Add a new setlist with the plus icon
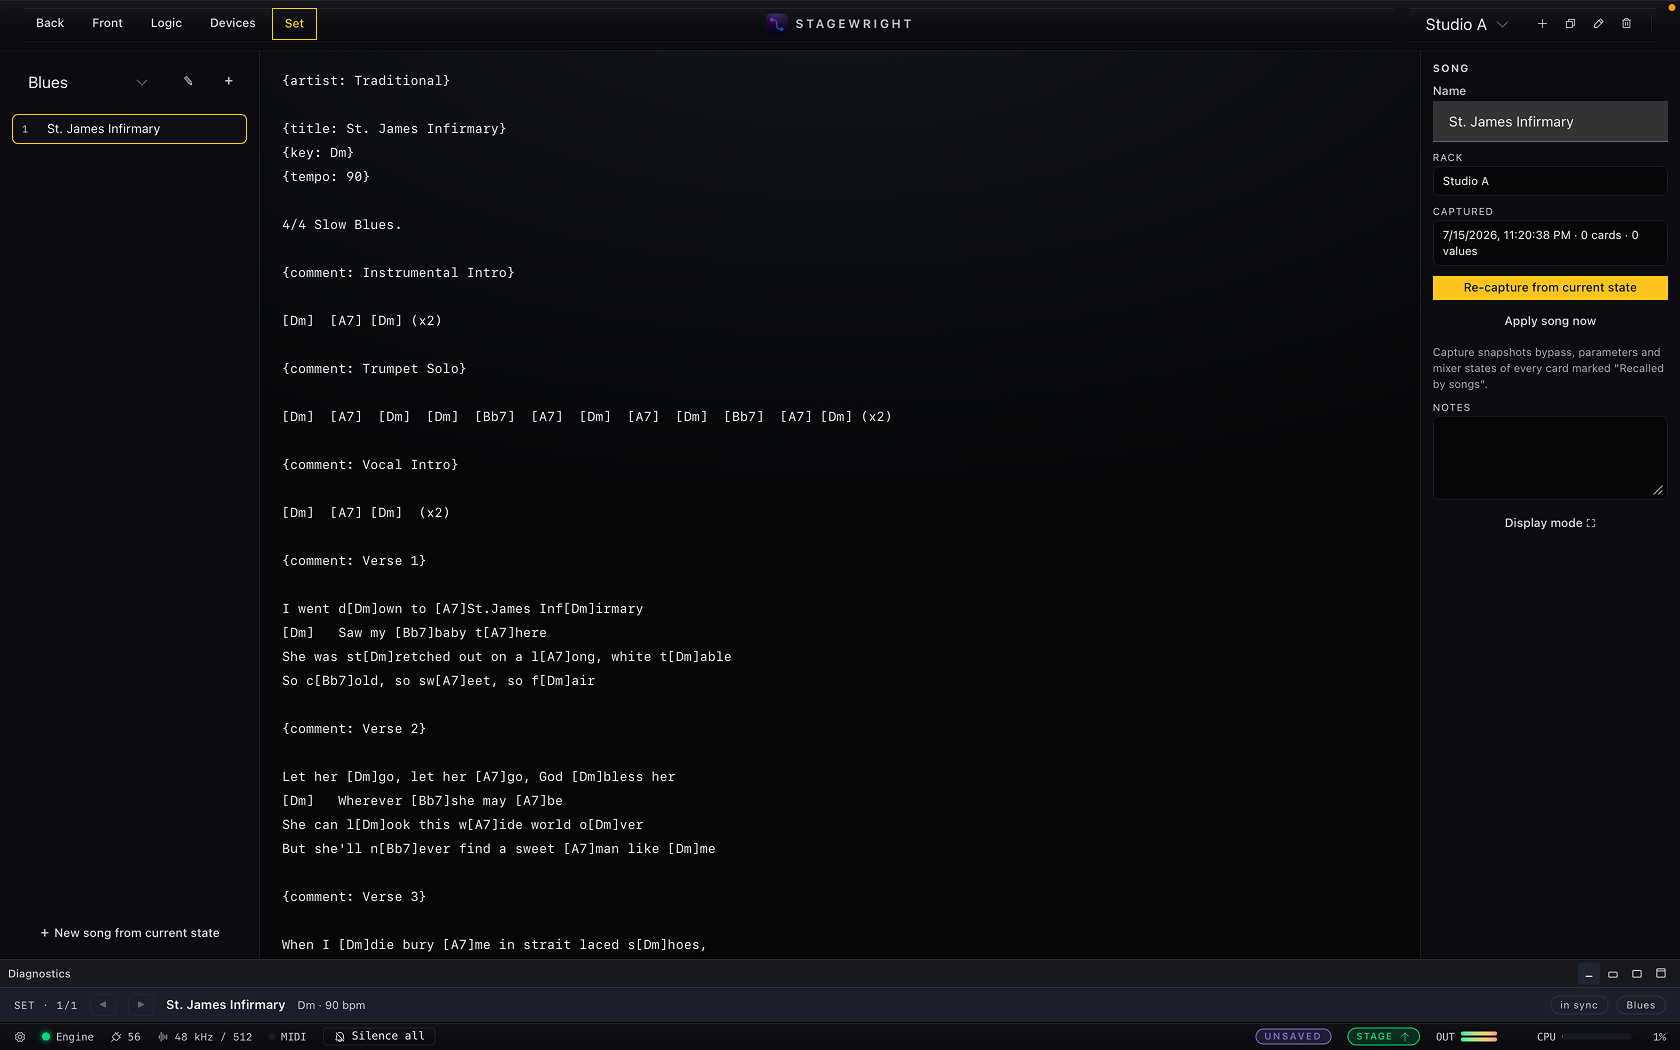Image resolution: width=1680 pixels, height=1050 pixels. click(229, 81)
